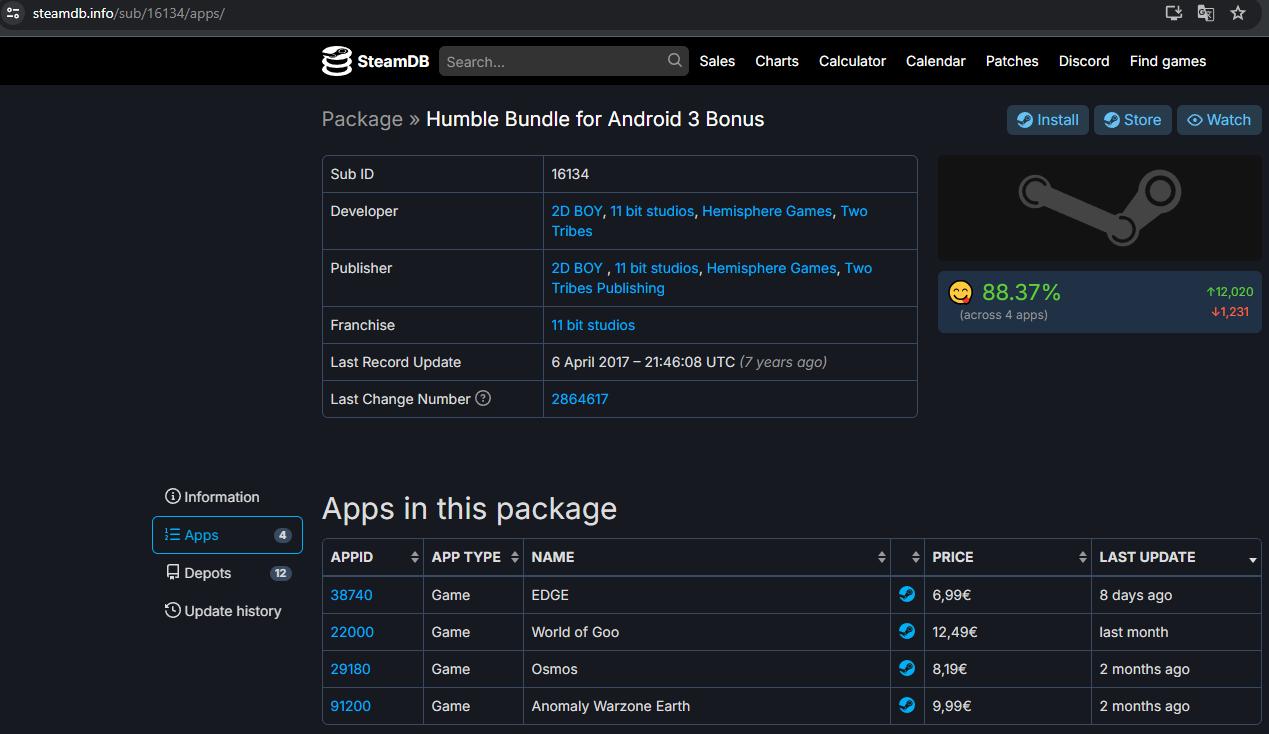Click help icon next to Last Change Number
Screen dimensions: 1269x734
[483, 398]
